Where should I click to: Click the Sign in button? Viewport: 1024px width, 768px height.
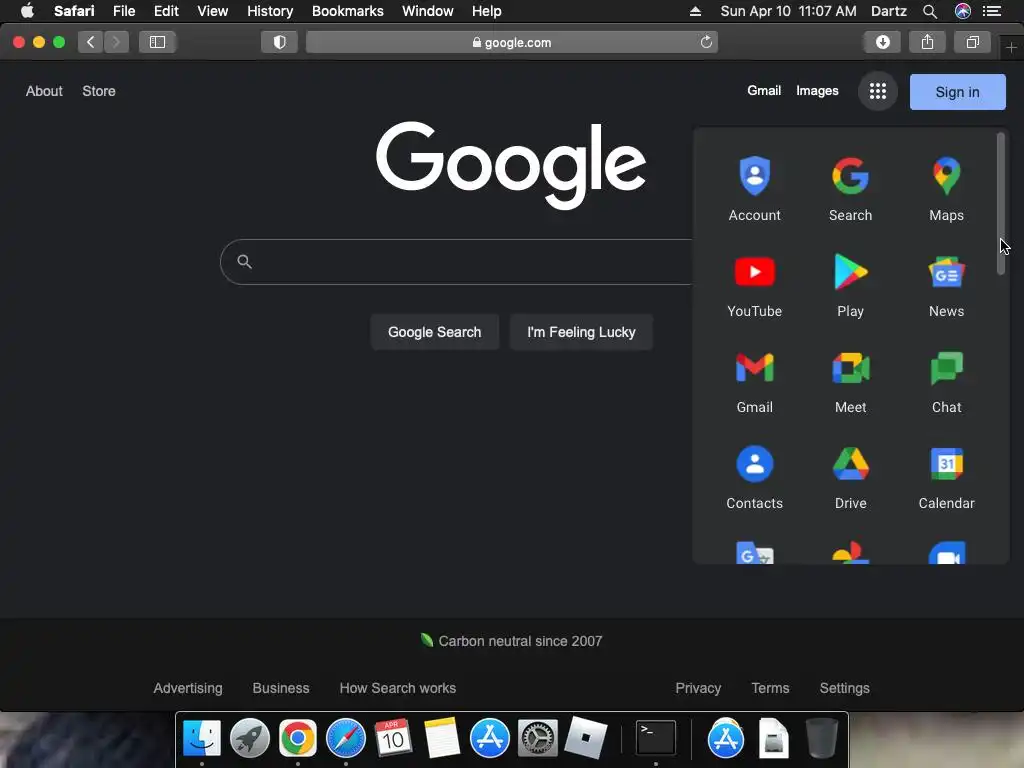957,92
